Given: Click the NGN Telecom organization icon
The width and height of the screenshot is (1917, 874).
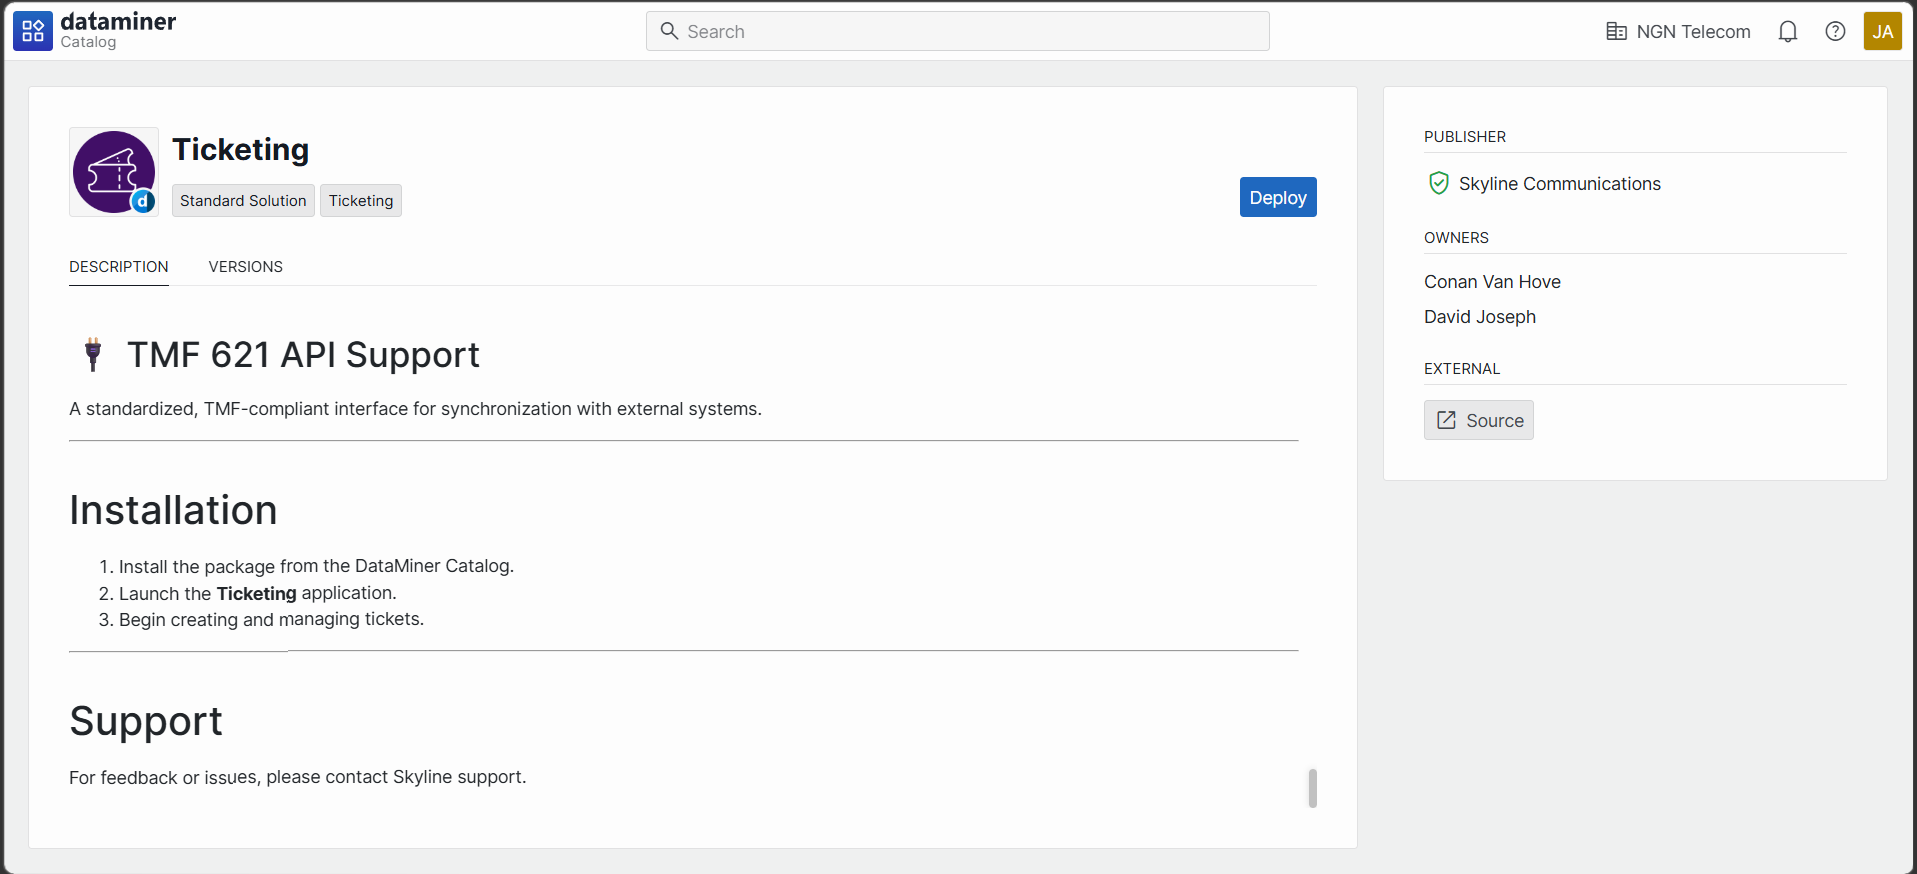Looking at the screenshot, I should 1616,31.
